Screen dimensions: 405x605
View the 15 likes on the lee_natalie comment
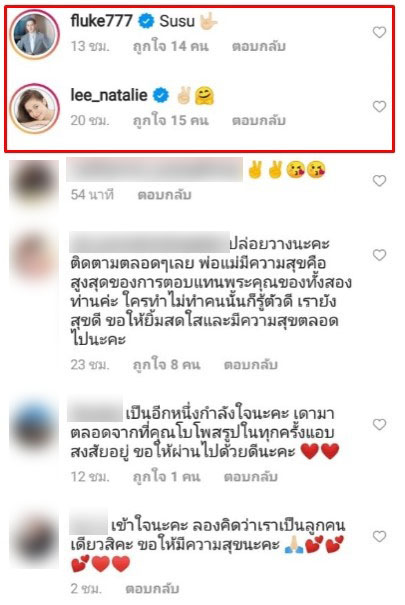pos(170,120)
